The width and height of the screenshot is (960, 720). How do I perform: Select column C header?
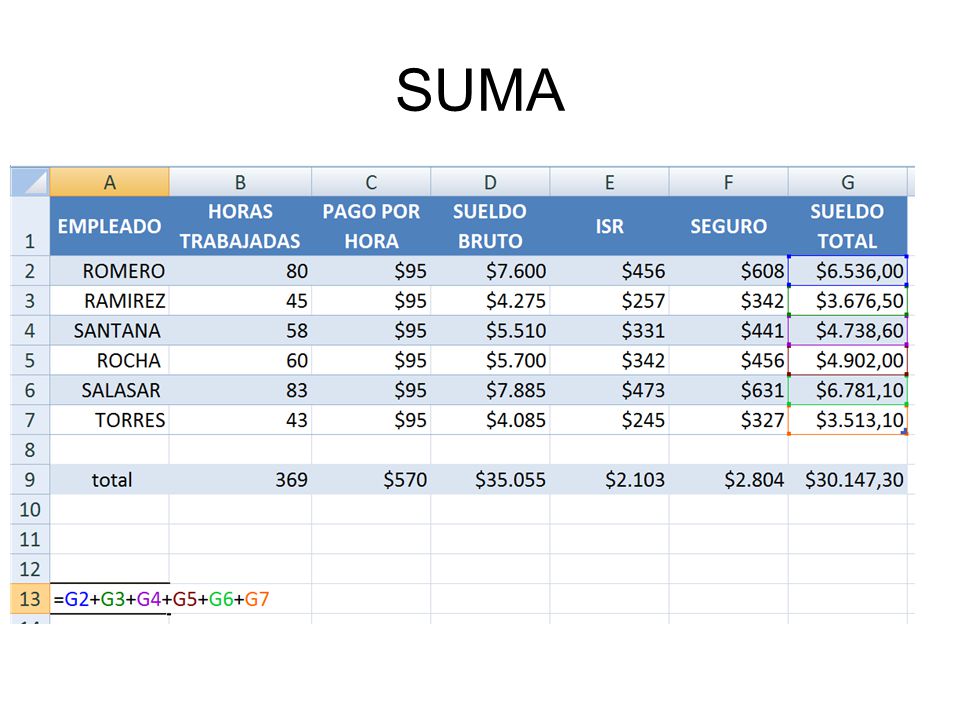(371, 182)
